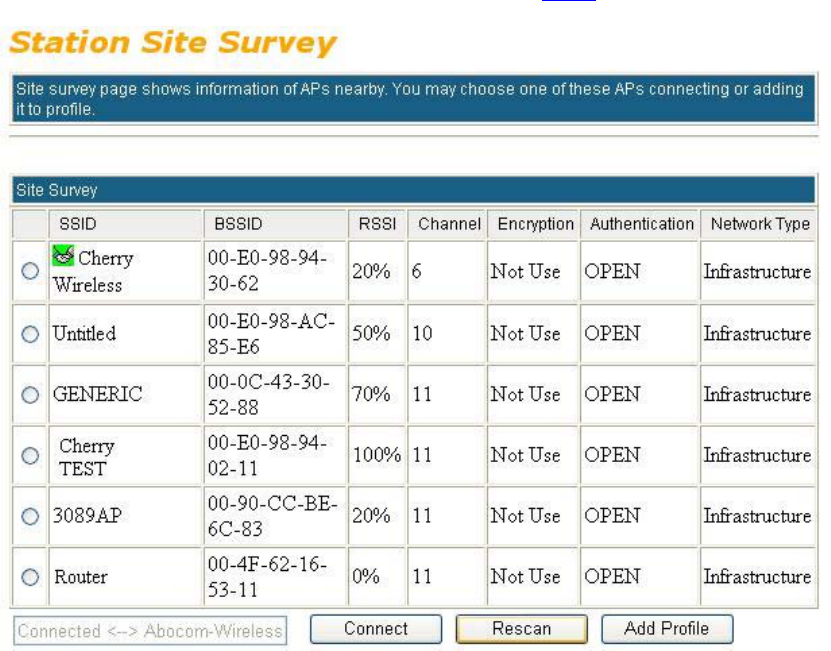Screen dimensions: 831x651
Task: Click BSSID 00-90-CC-BE-6C-83
Action: (x=272, y=516)
